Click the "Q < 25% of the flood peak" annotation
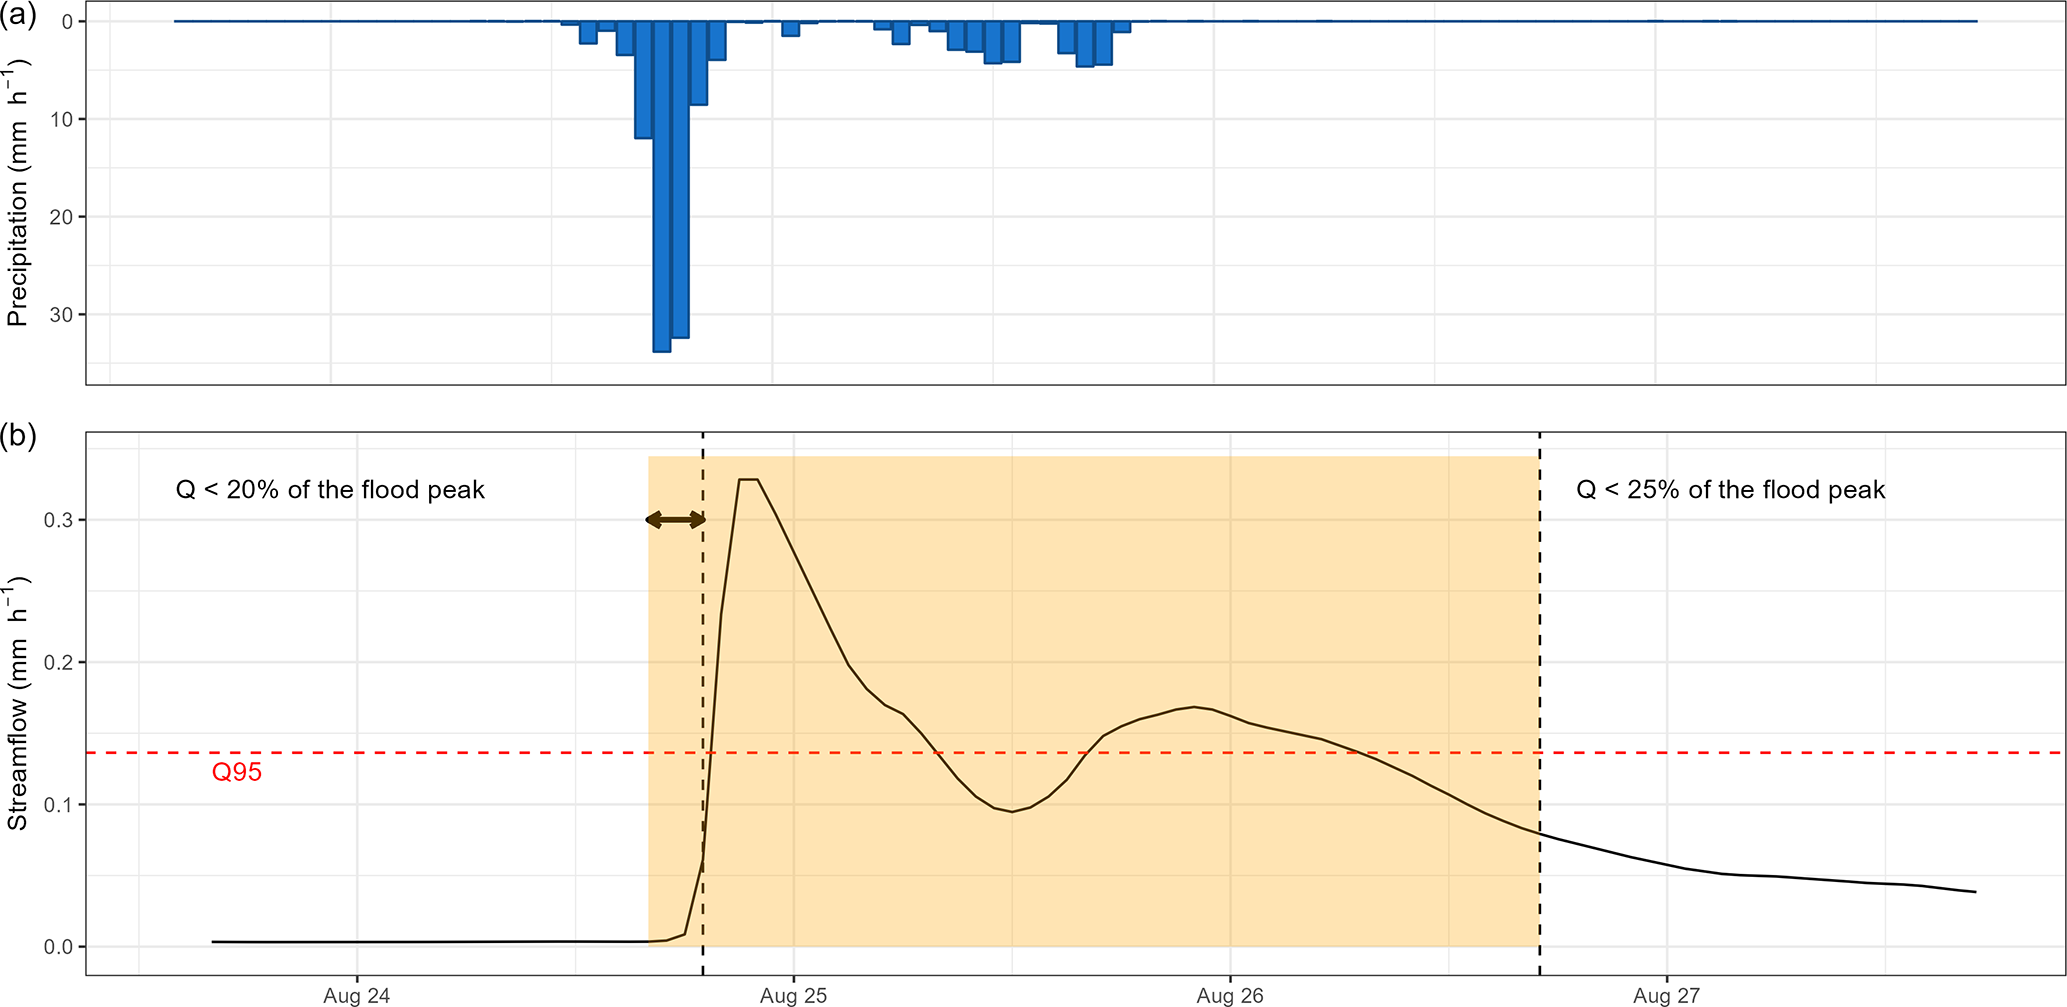2067x1007 pixels. 1730,490
